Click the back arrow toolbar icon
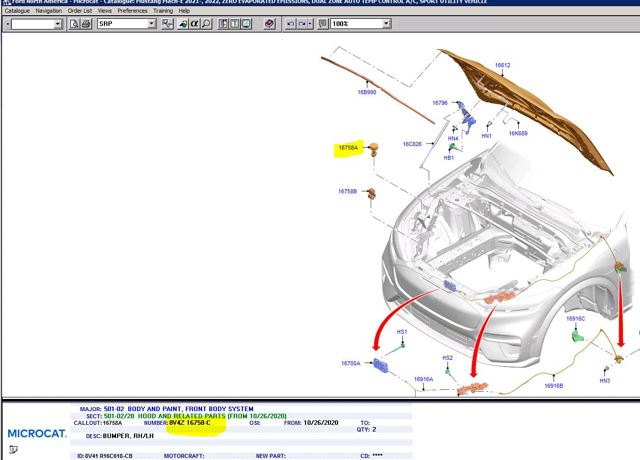The image size is (640, 460). (x=290, y=24)
